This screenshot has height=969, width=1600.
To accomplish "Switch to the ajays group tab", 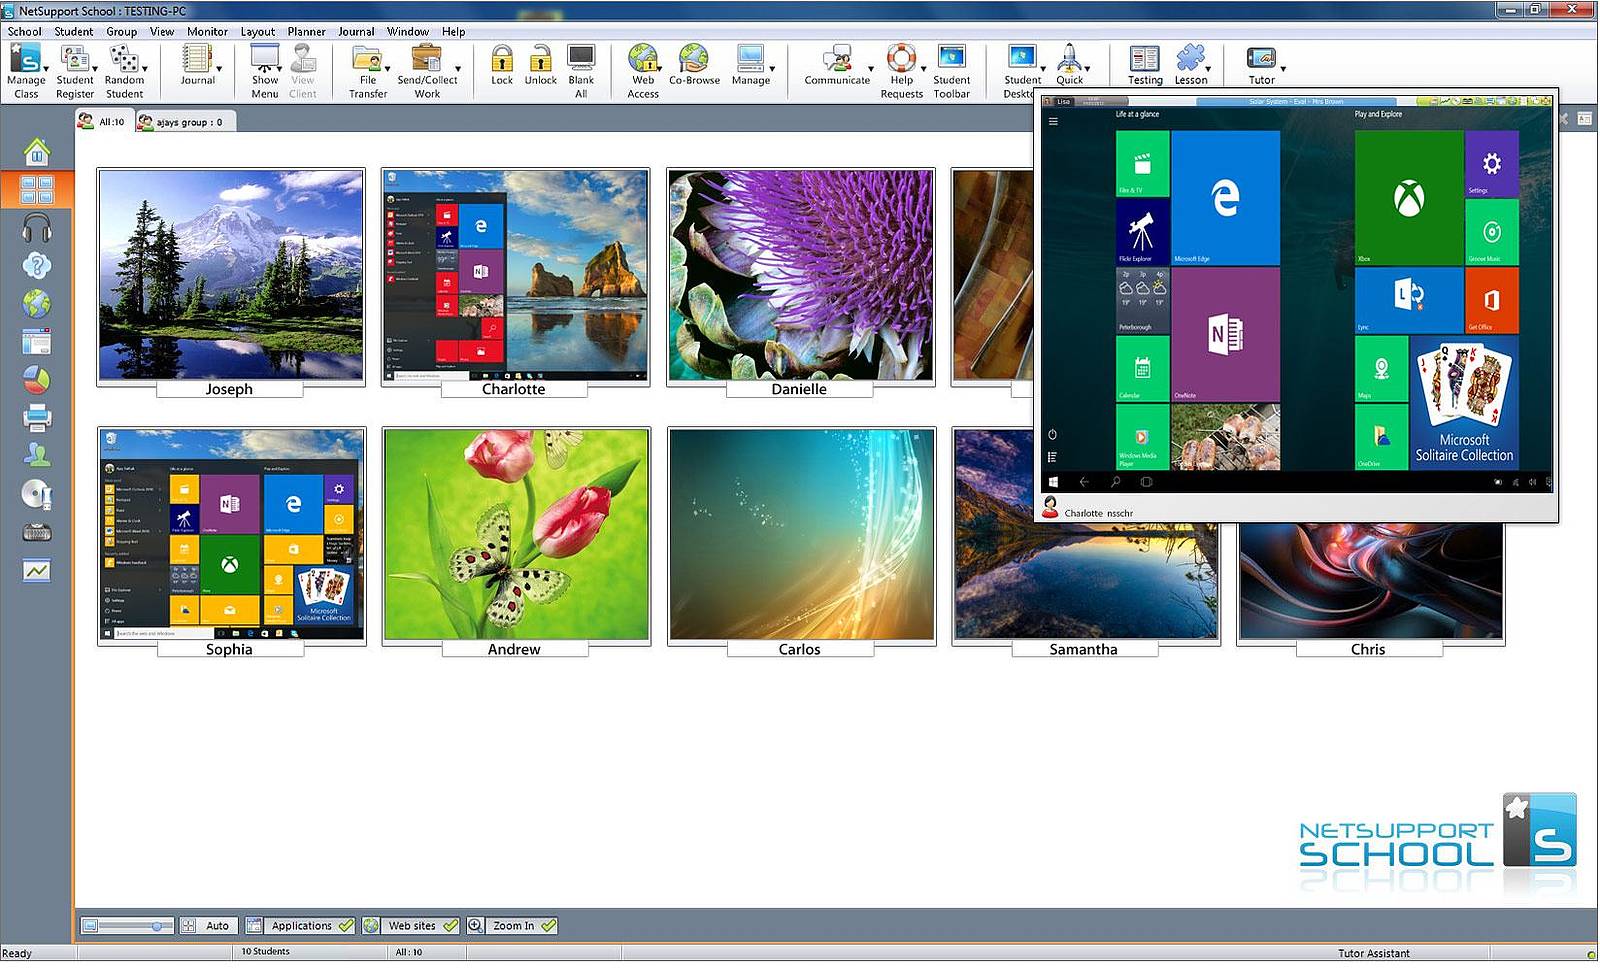I will (181, 122).
